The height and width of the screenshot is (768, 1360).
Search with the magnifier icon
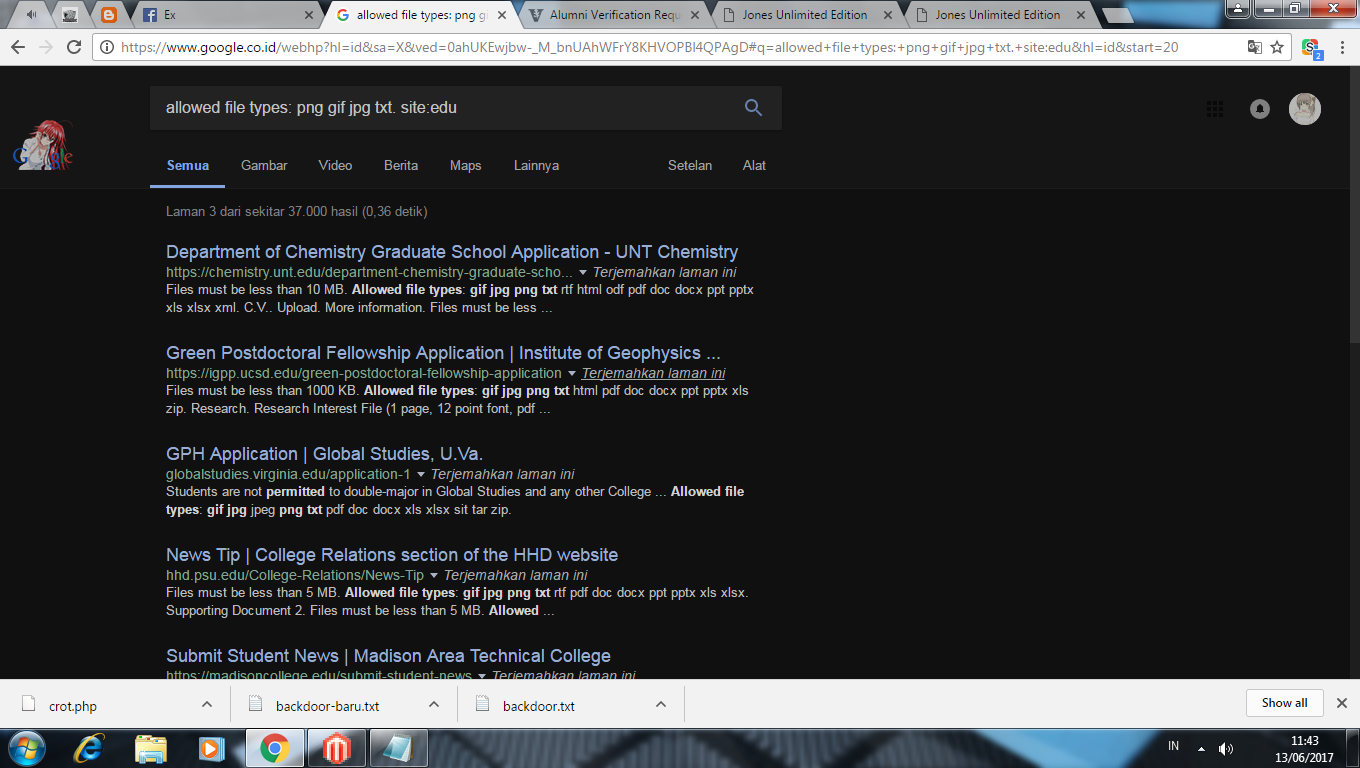(754, 107)
